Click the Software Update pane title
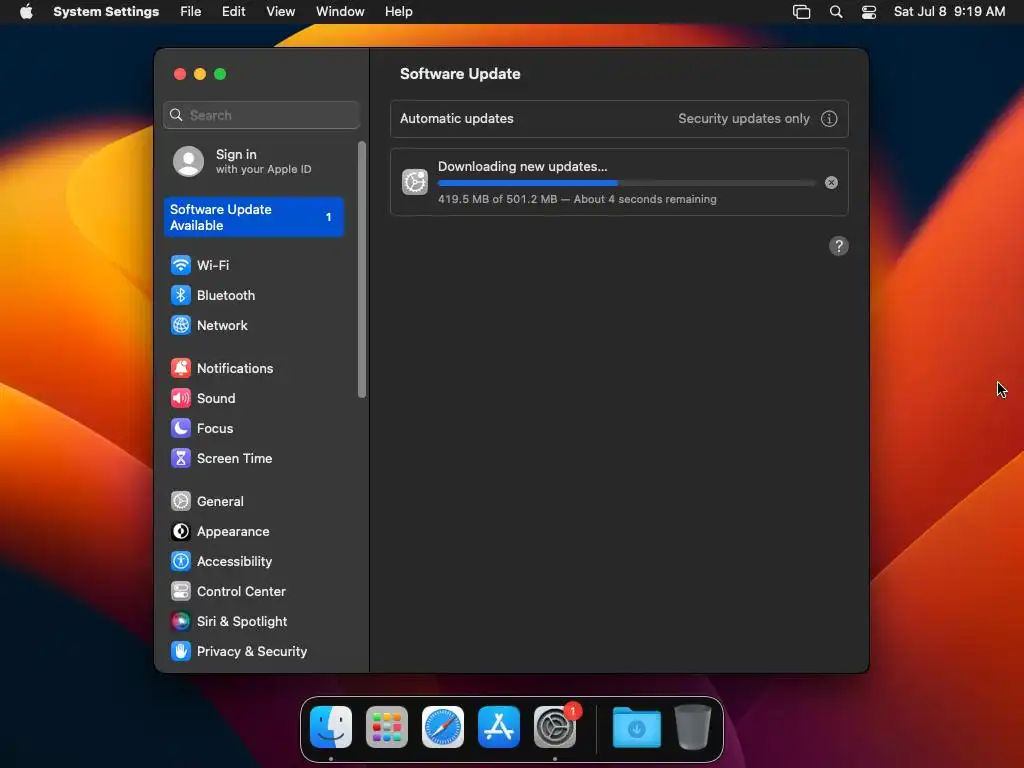Viewport: 1024px width, 768px height. (x=460, y=74)
